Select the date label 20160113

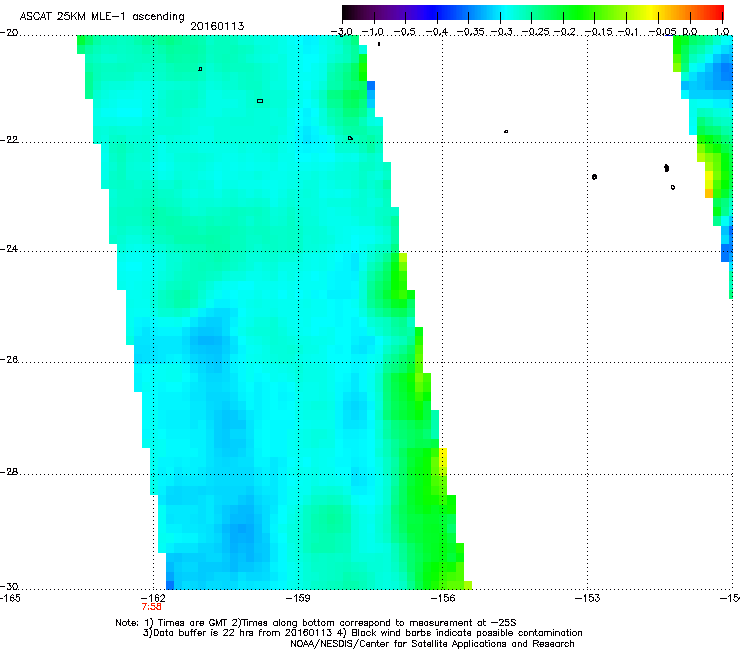(217, 26)
